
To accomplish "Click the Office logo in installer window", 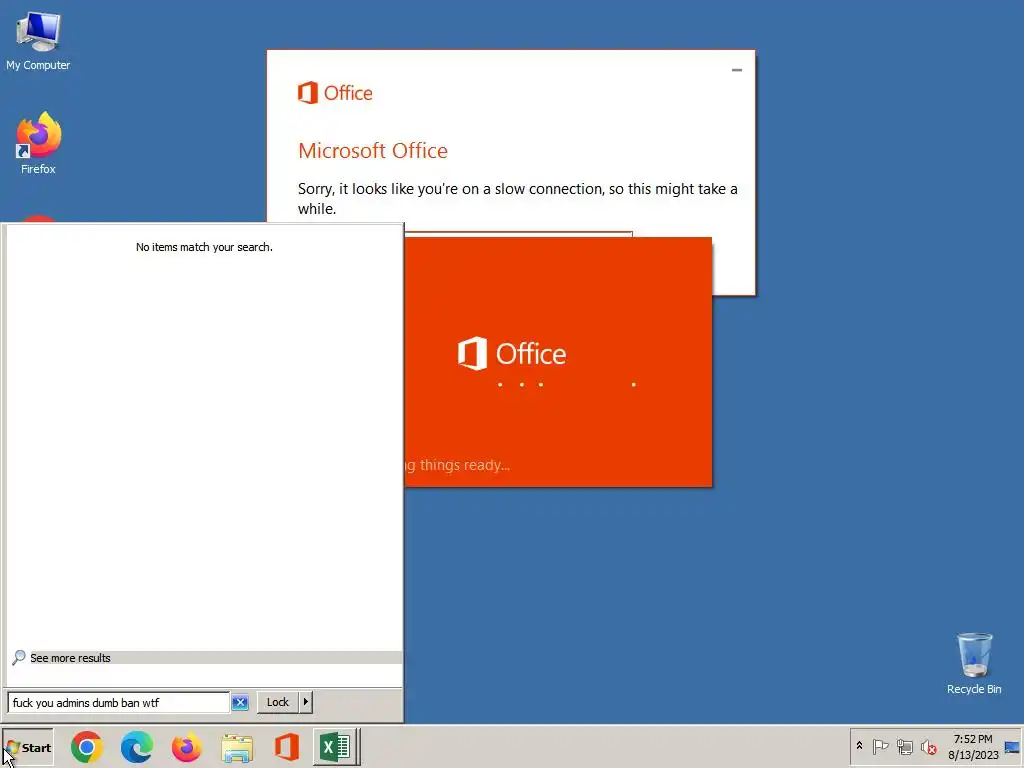I will 335,93.
